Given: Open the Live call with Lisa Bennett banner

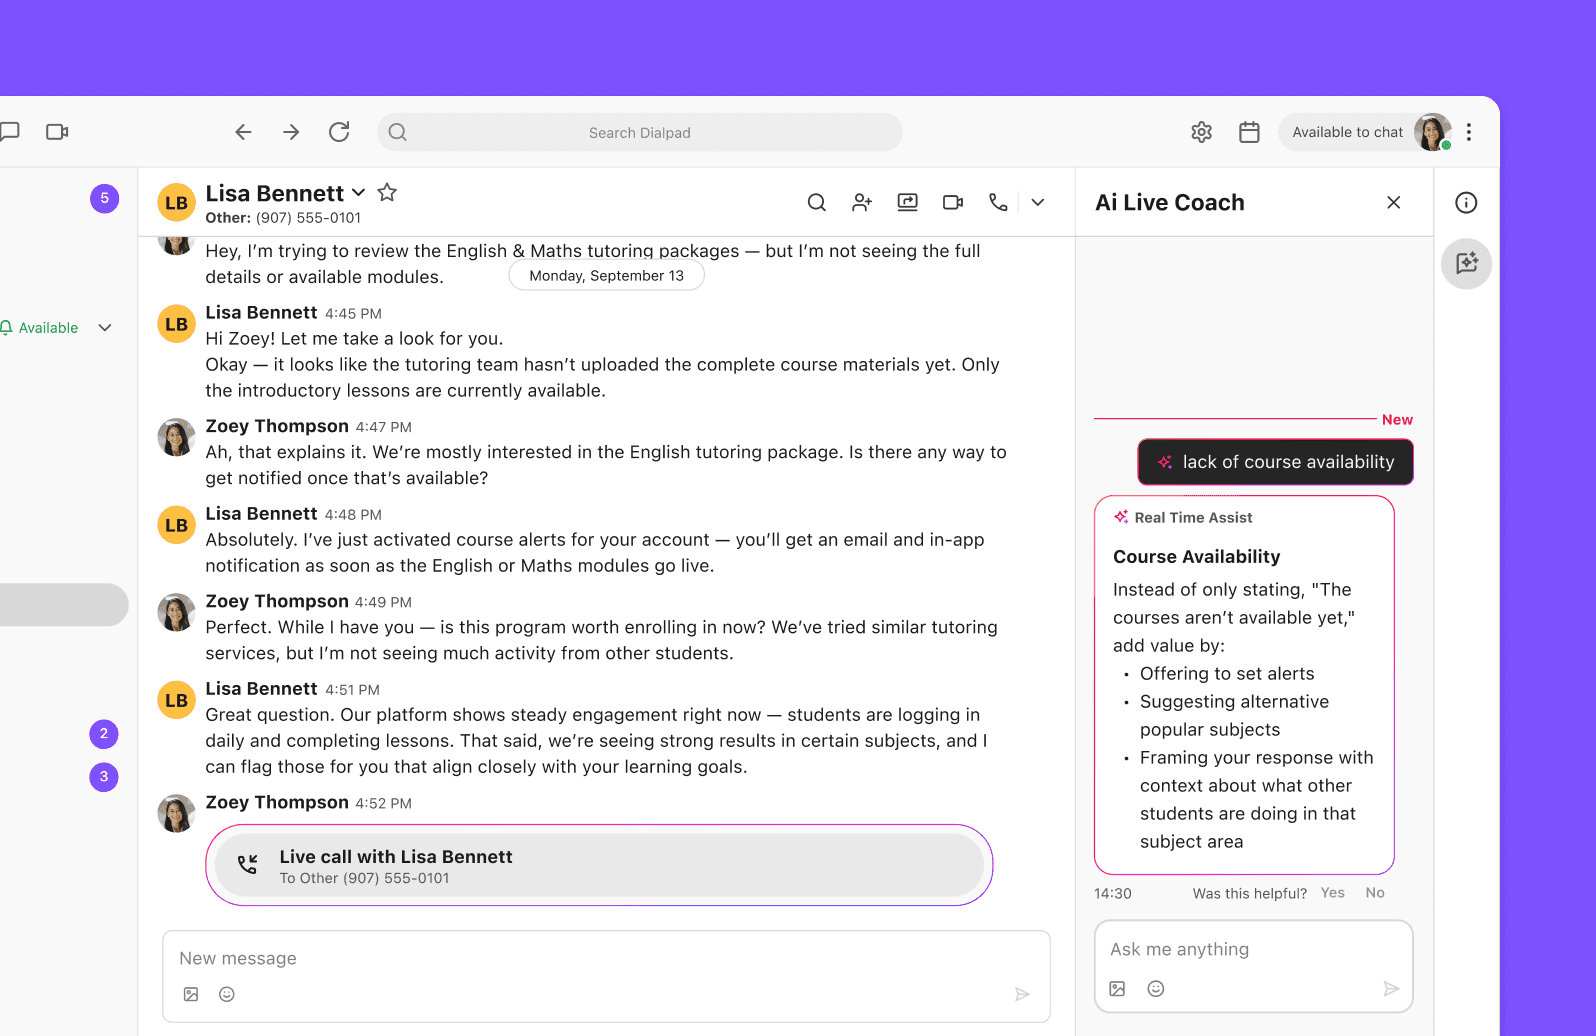Looking at the screenshot, I should point(599,866).
